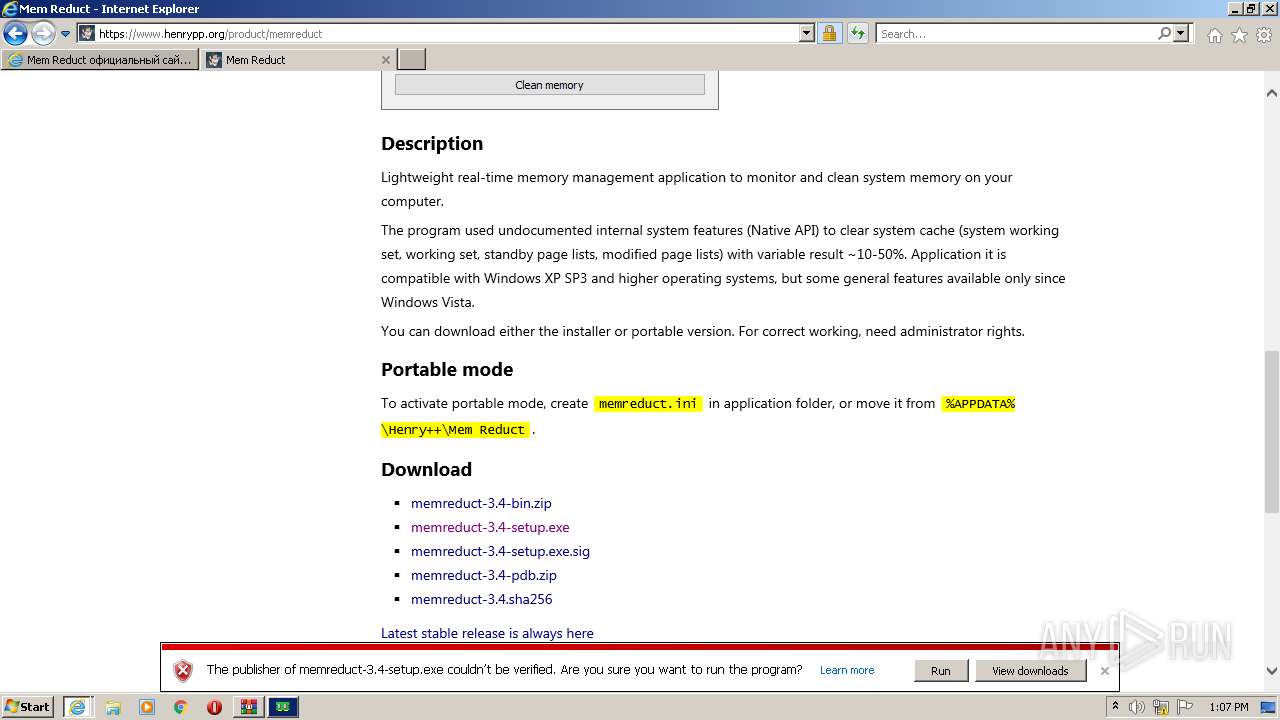The width and height of the screenshot is (1280, 720).
Task: Open the Windows Start menu
Action: [28, 707]
